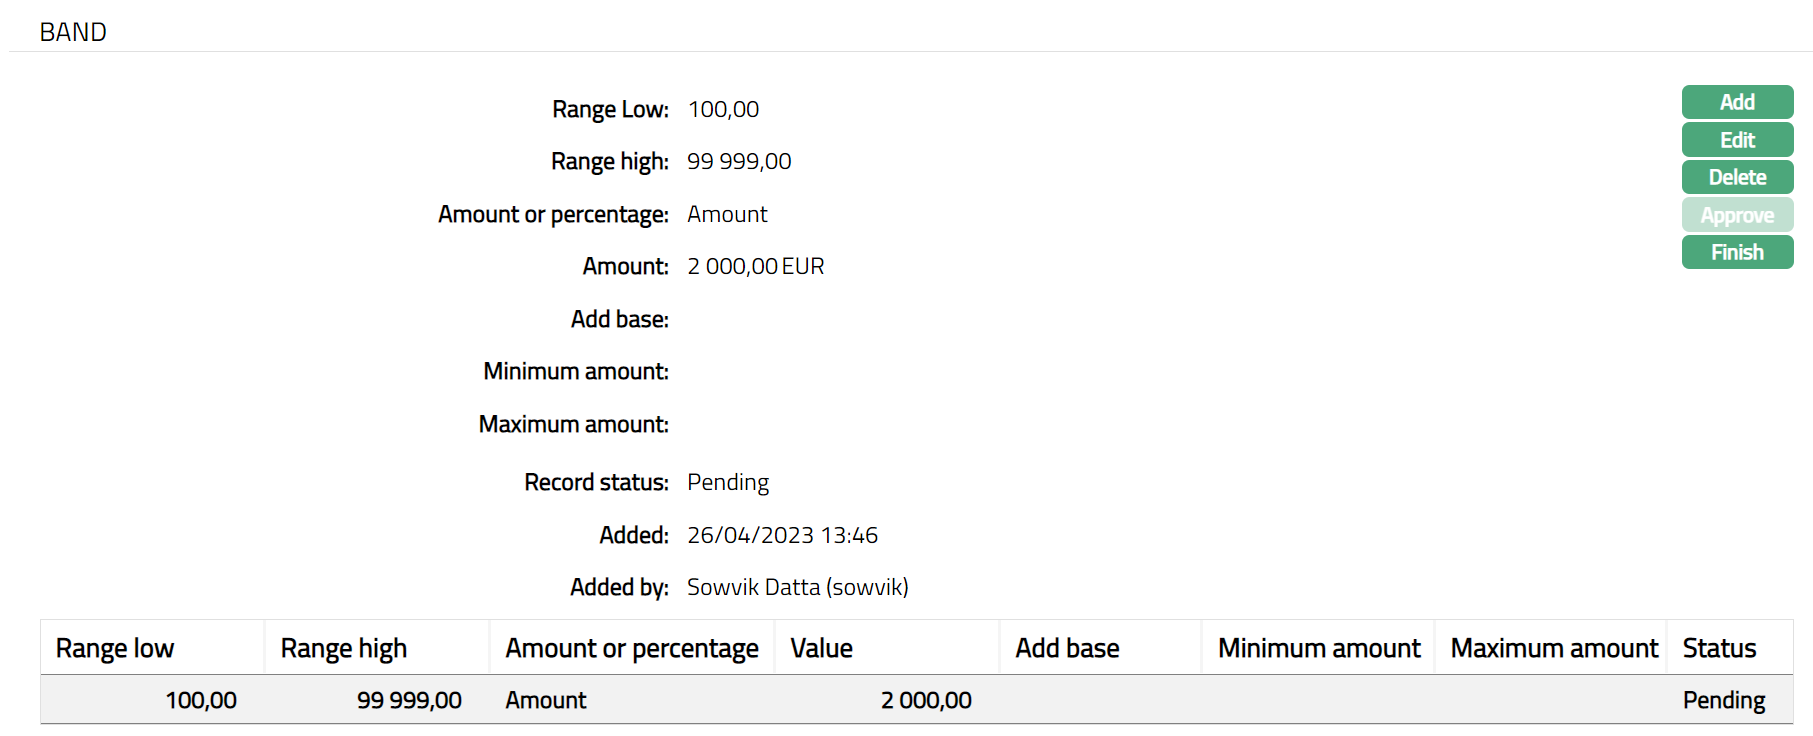
Task: Click the Add base column header
Action: [1067, 648]
